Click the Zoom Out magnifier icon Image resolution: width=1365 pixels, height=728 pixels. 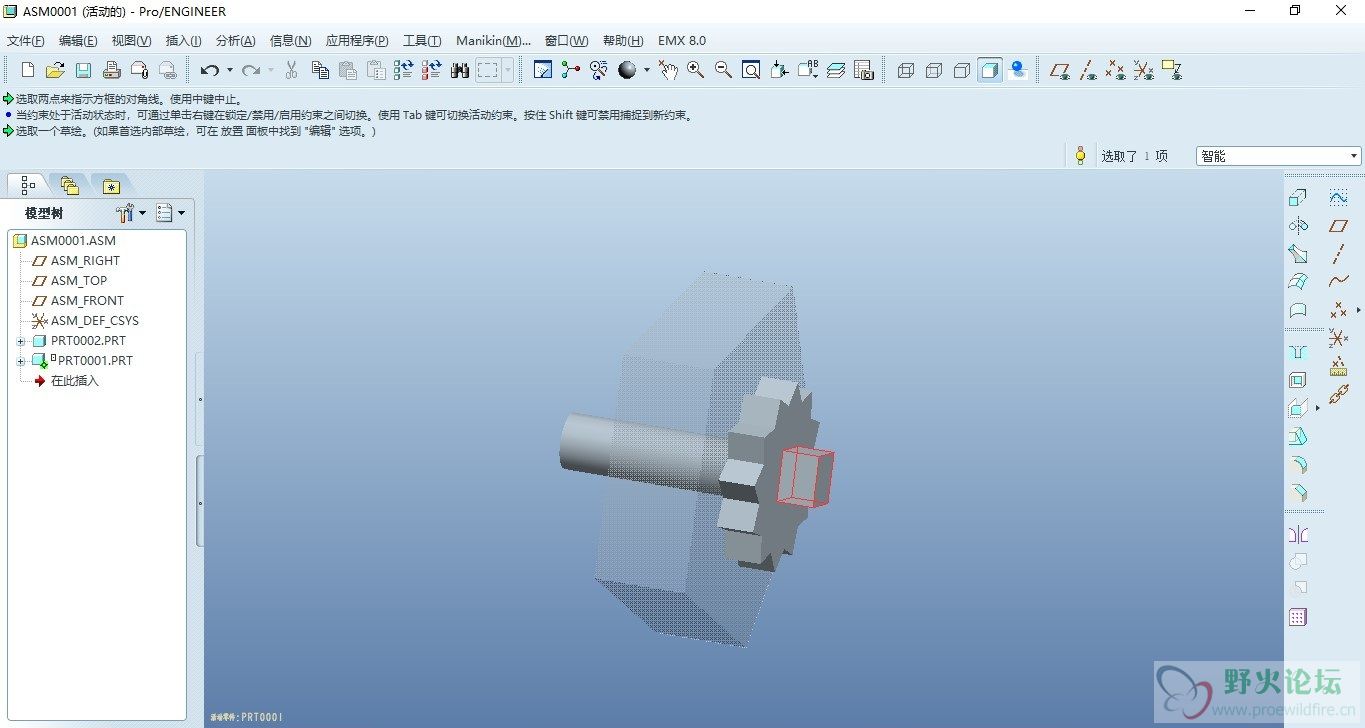tap(723, 70)
